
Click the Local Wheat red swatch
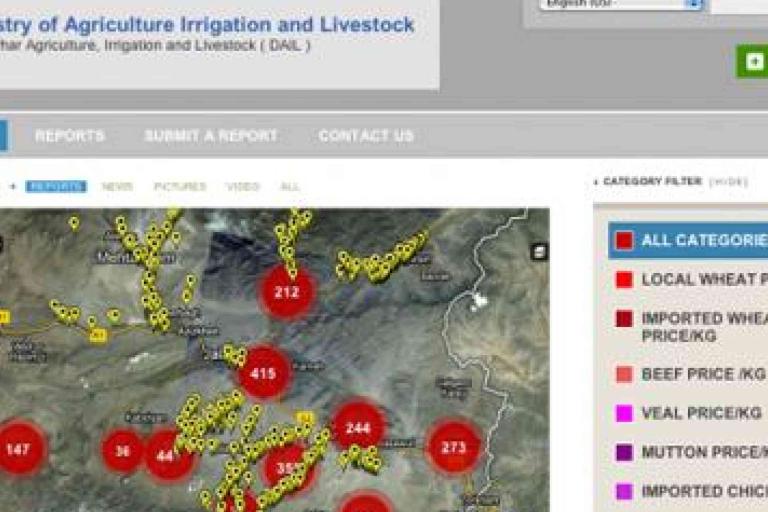[624, 280]
